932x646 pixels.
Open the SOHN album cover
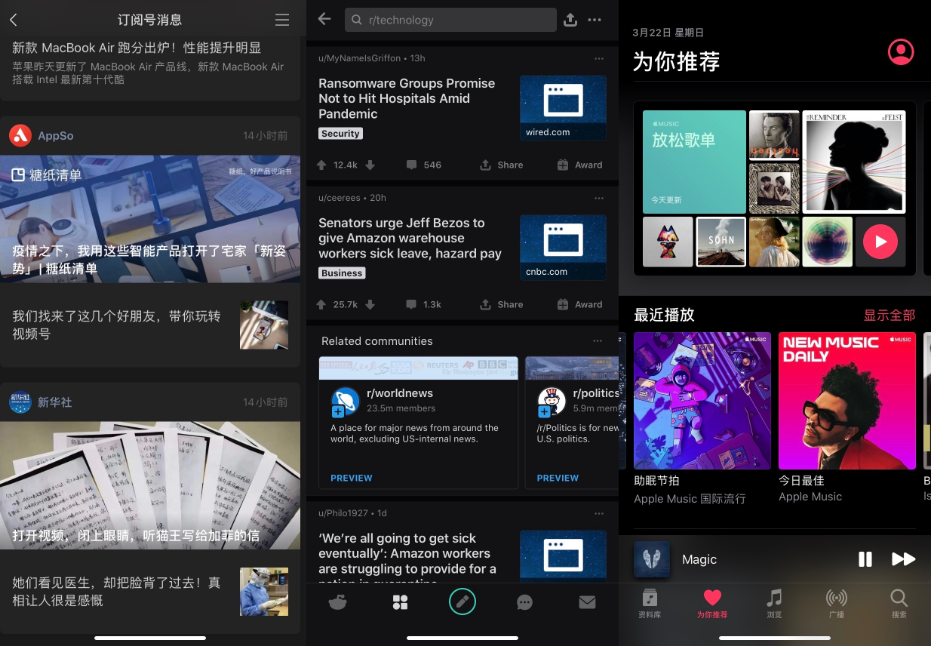[x=721, y=242]
